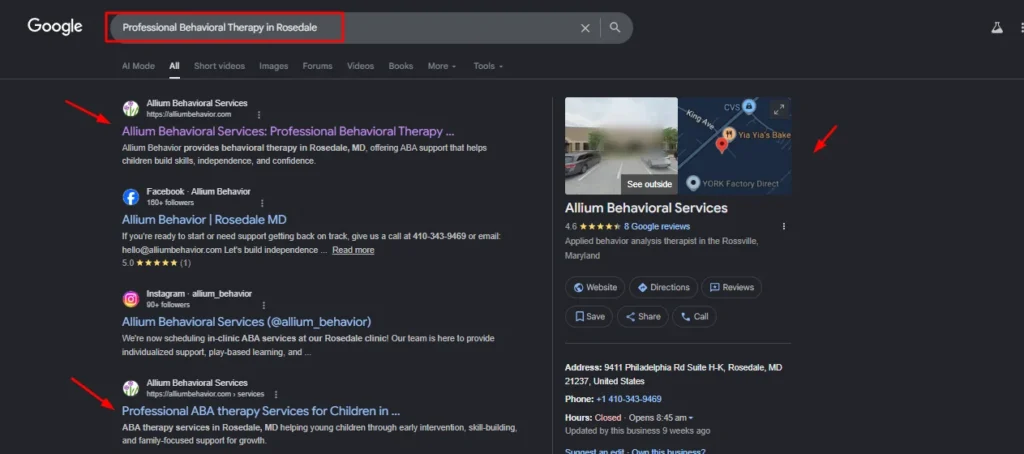Click the Directions button

pos(664,287)
